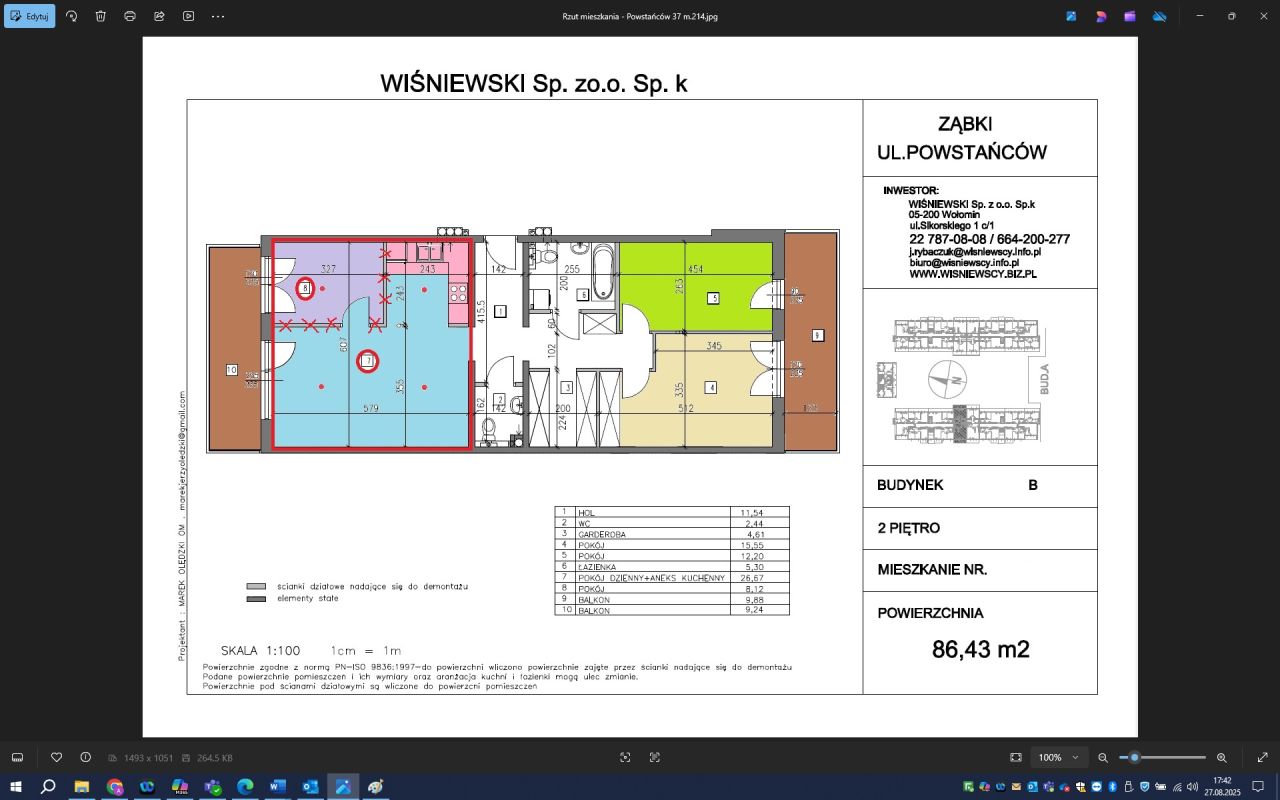Open the Wi-Fi network tray icon
Viewport: 1280px width, 800px height.
click(x=1176, y=787)
